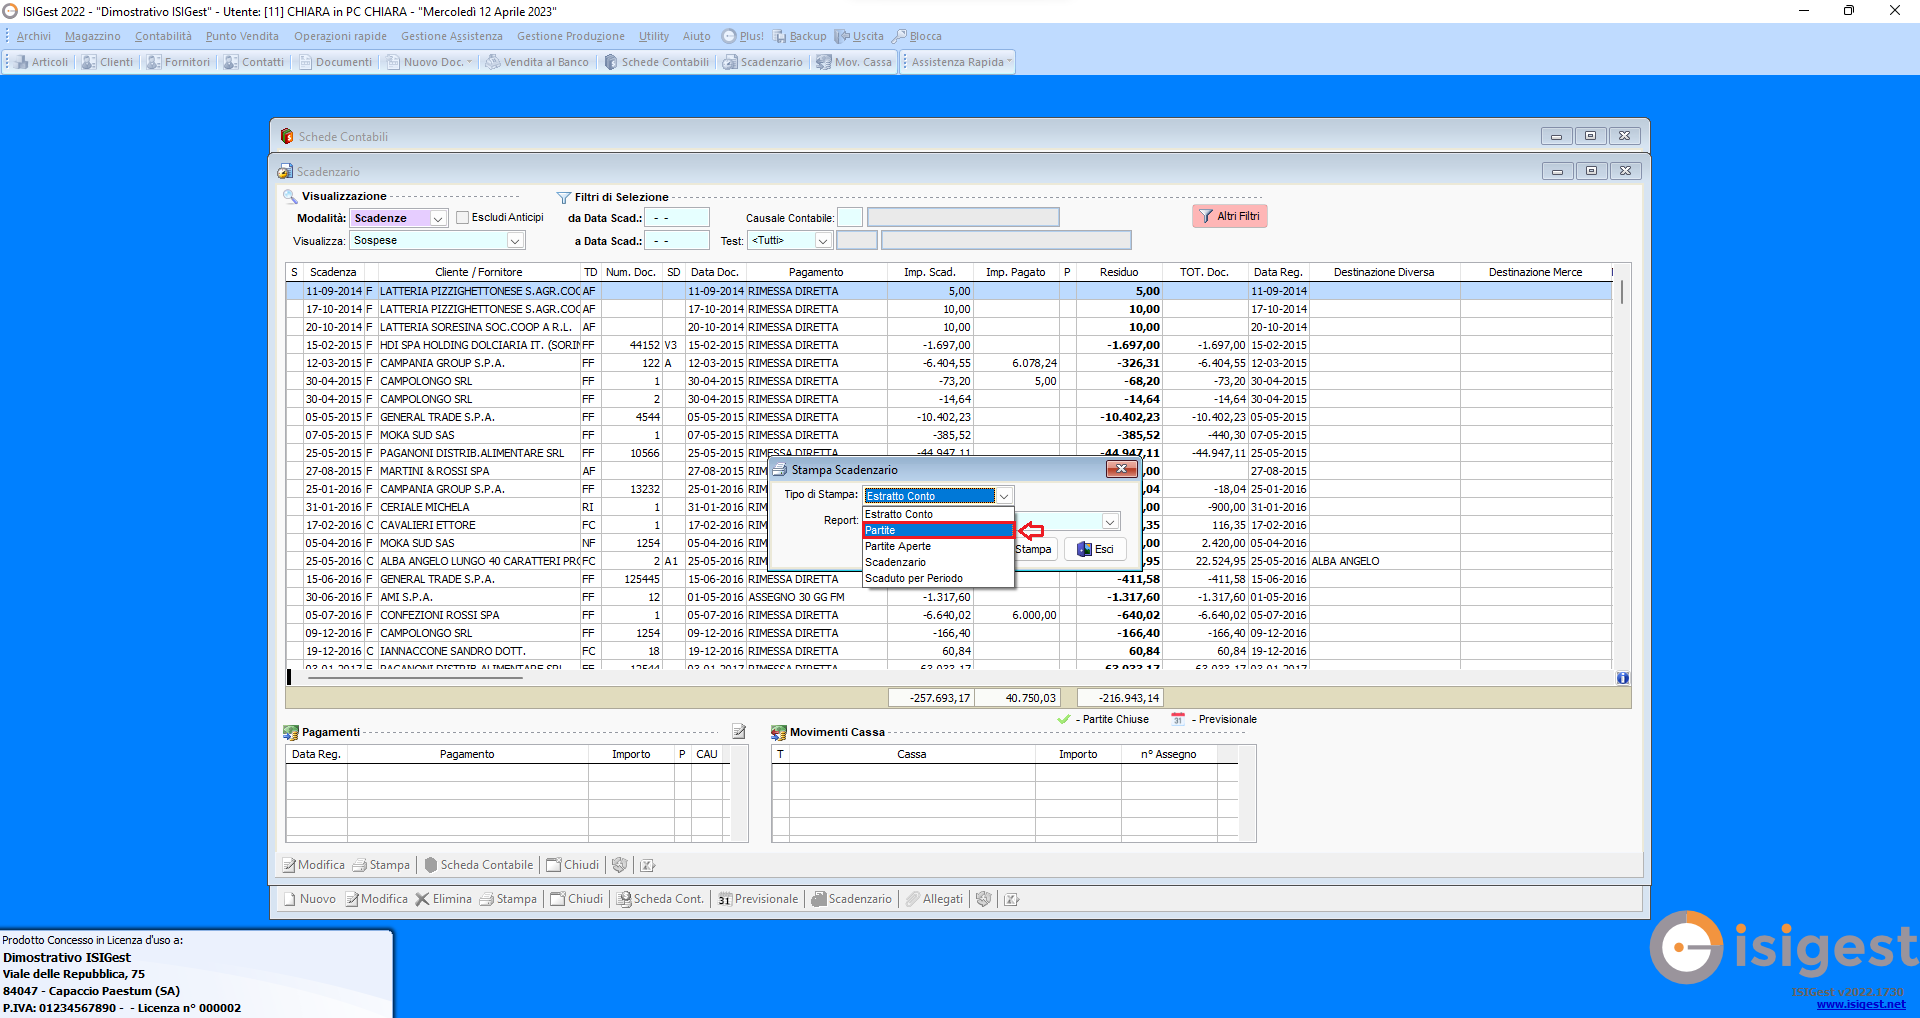The height and width of the screenshot is (1018, 1920).
Task: Close the Stampa Scadenzario dialog
Action: coord(1121,469)
